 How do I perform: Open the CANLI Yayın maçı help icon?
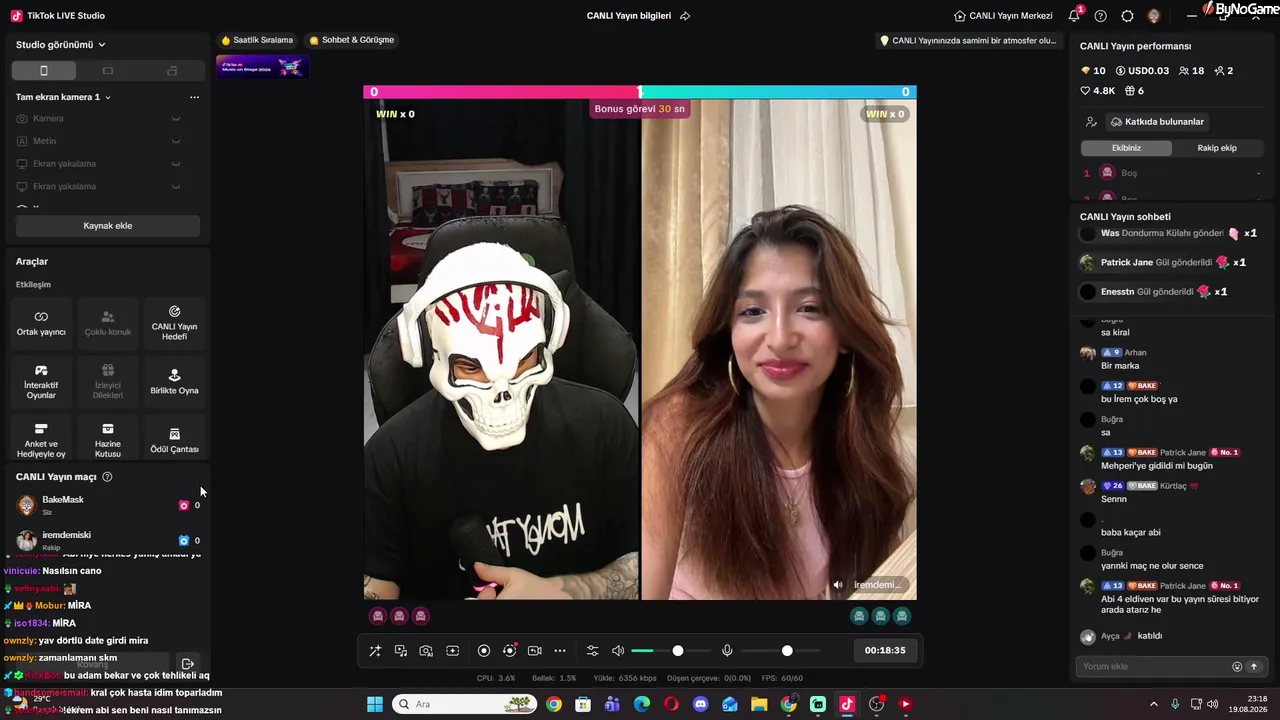[x=107, y=477]
